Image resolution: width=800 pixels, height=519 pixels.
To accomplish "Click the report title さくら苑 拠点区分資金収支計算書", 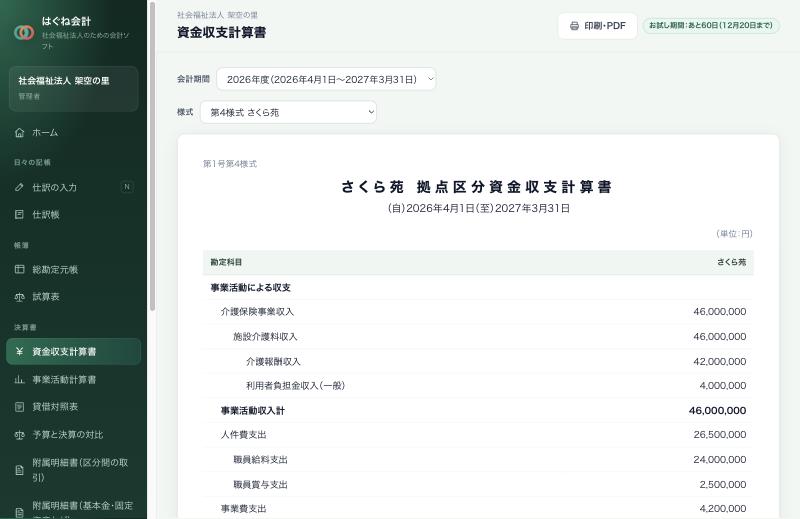I will click(477, 187).
